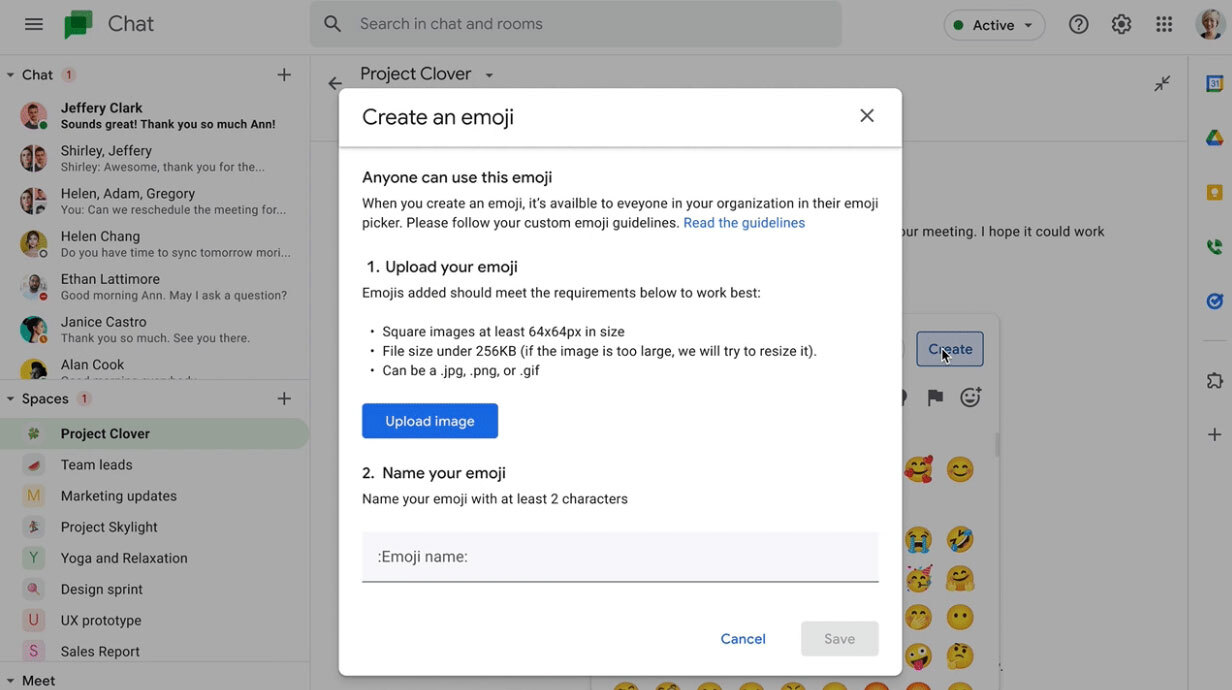Open the Google apps grid

point(1164,25)
